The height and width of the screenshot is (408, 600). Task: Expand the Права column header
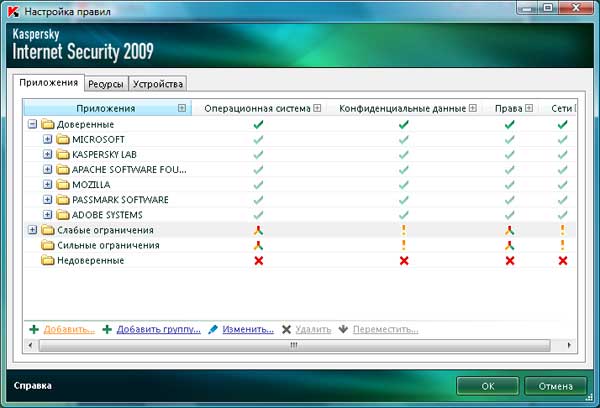click(x=529, y=108)
